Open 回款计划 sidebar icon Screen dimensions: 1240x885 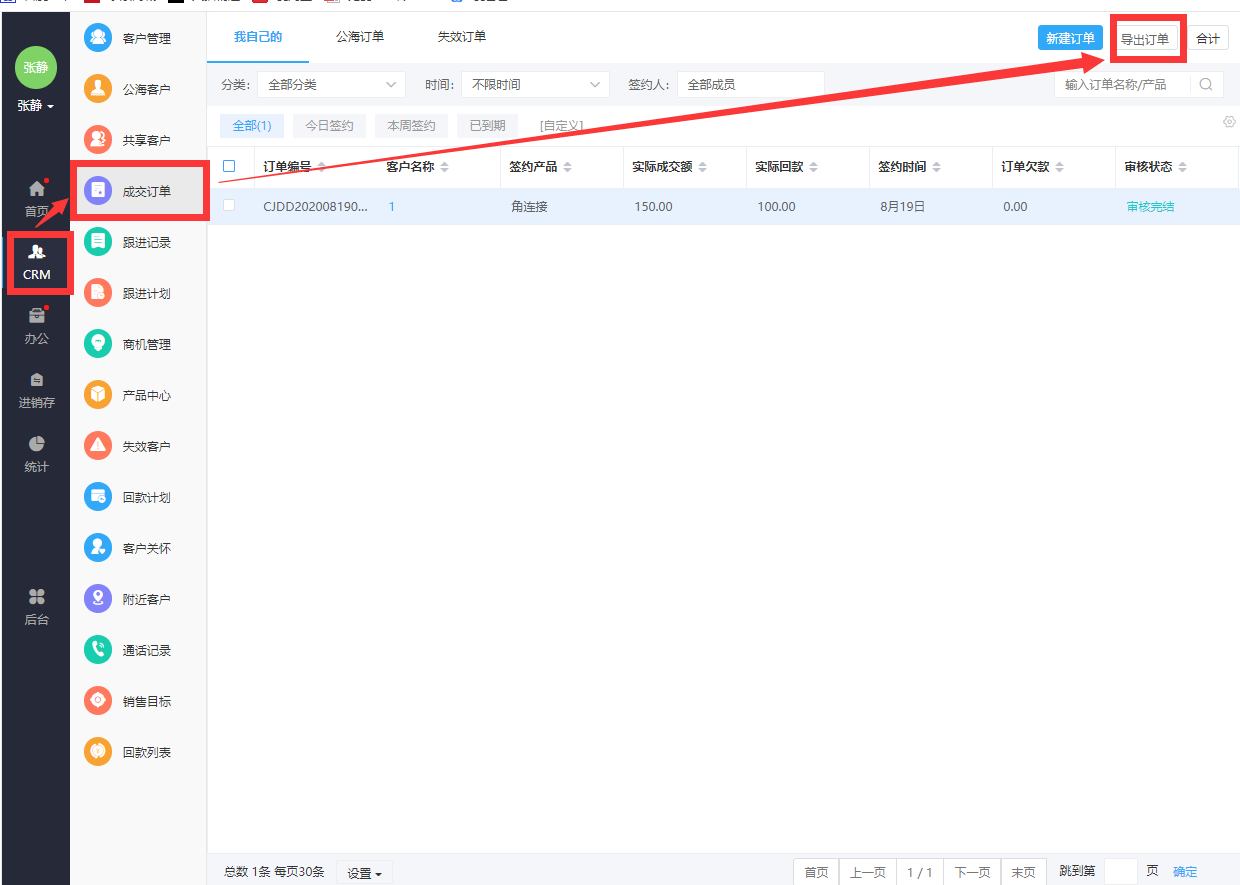[98, 497]
